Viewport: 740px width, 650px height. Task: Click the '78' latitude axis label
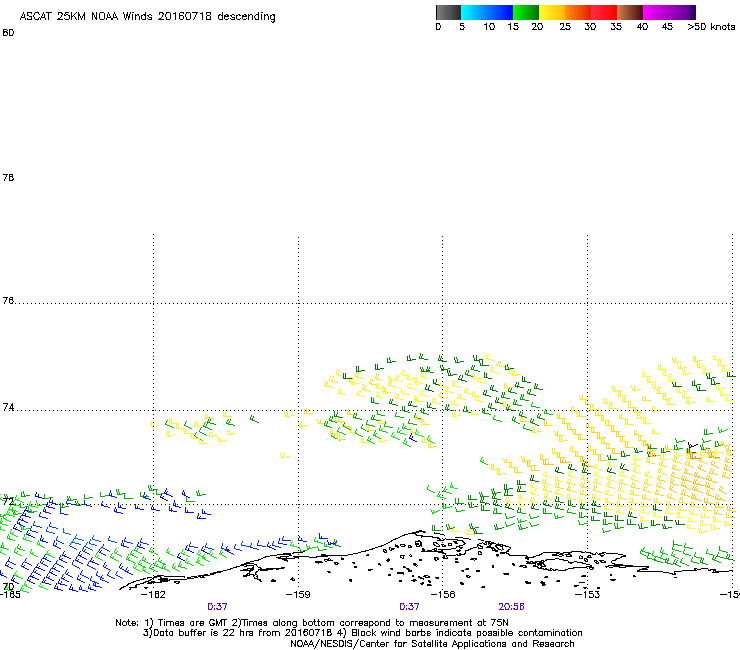click(x=8, y=177)
